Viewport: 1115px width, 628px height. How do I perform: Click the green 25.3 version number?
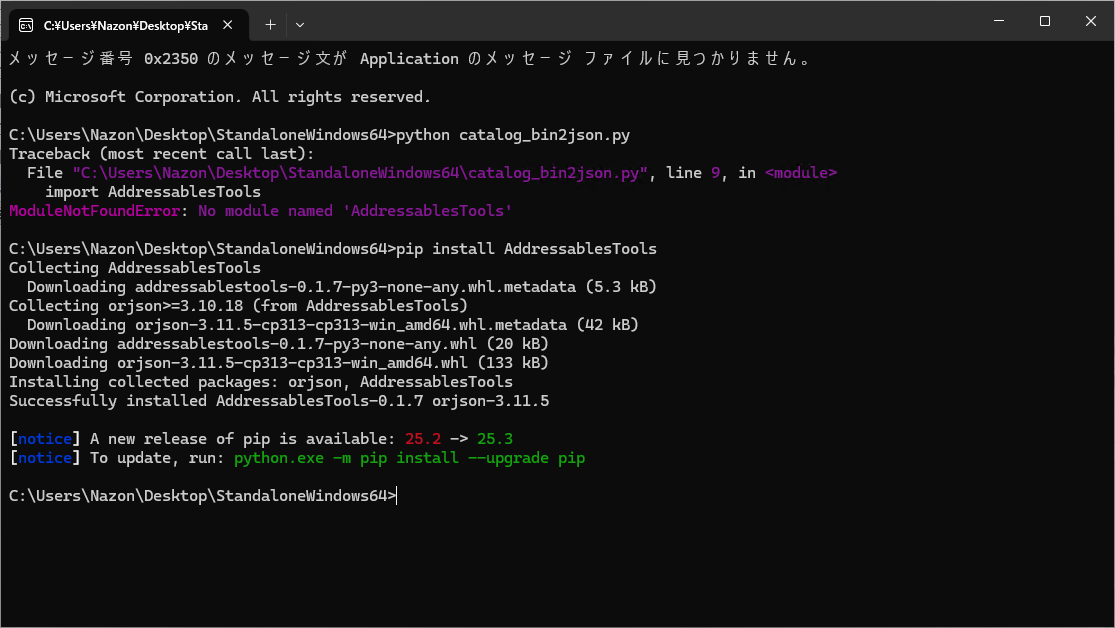pos(495,439)
